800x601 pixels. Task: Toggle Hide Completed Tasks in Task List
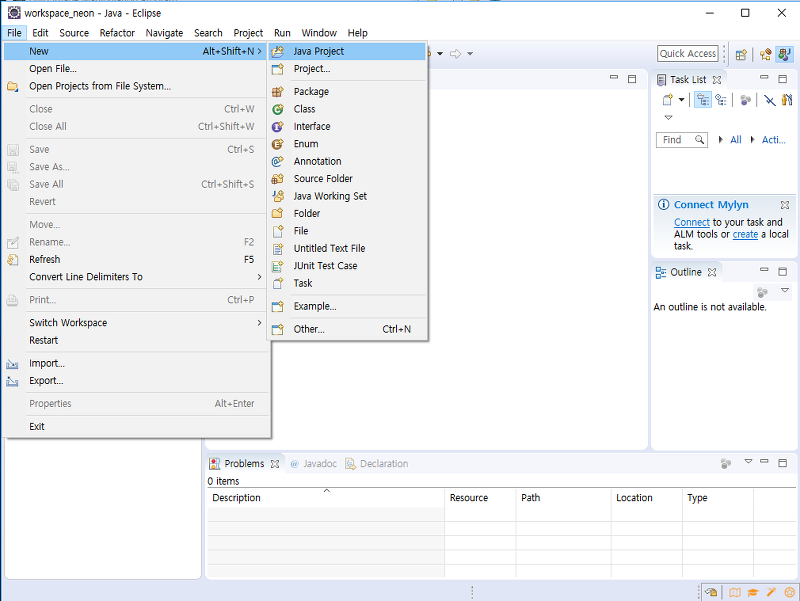[769, 100]
